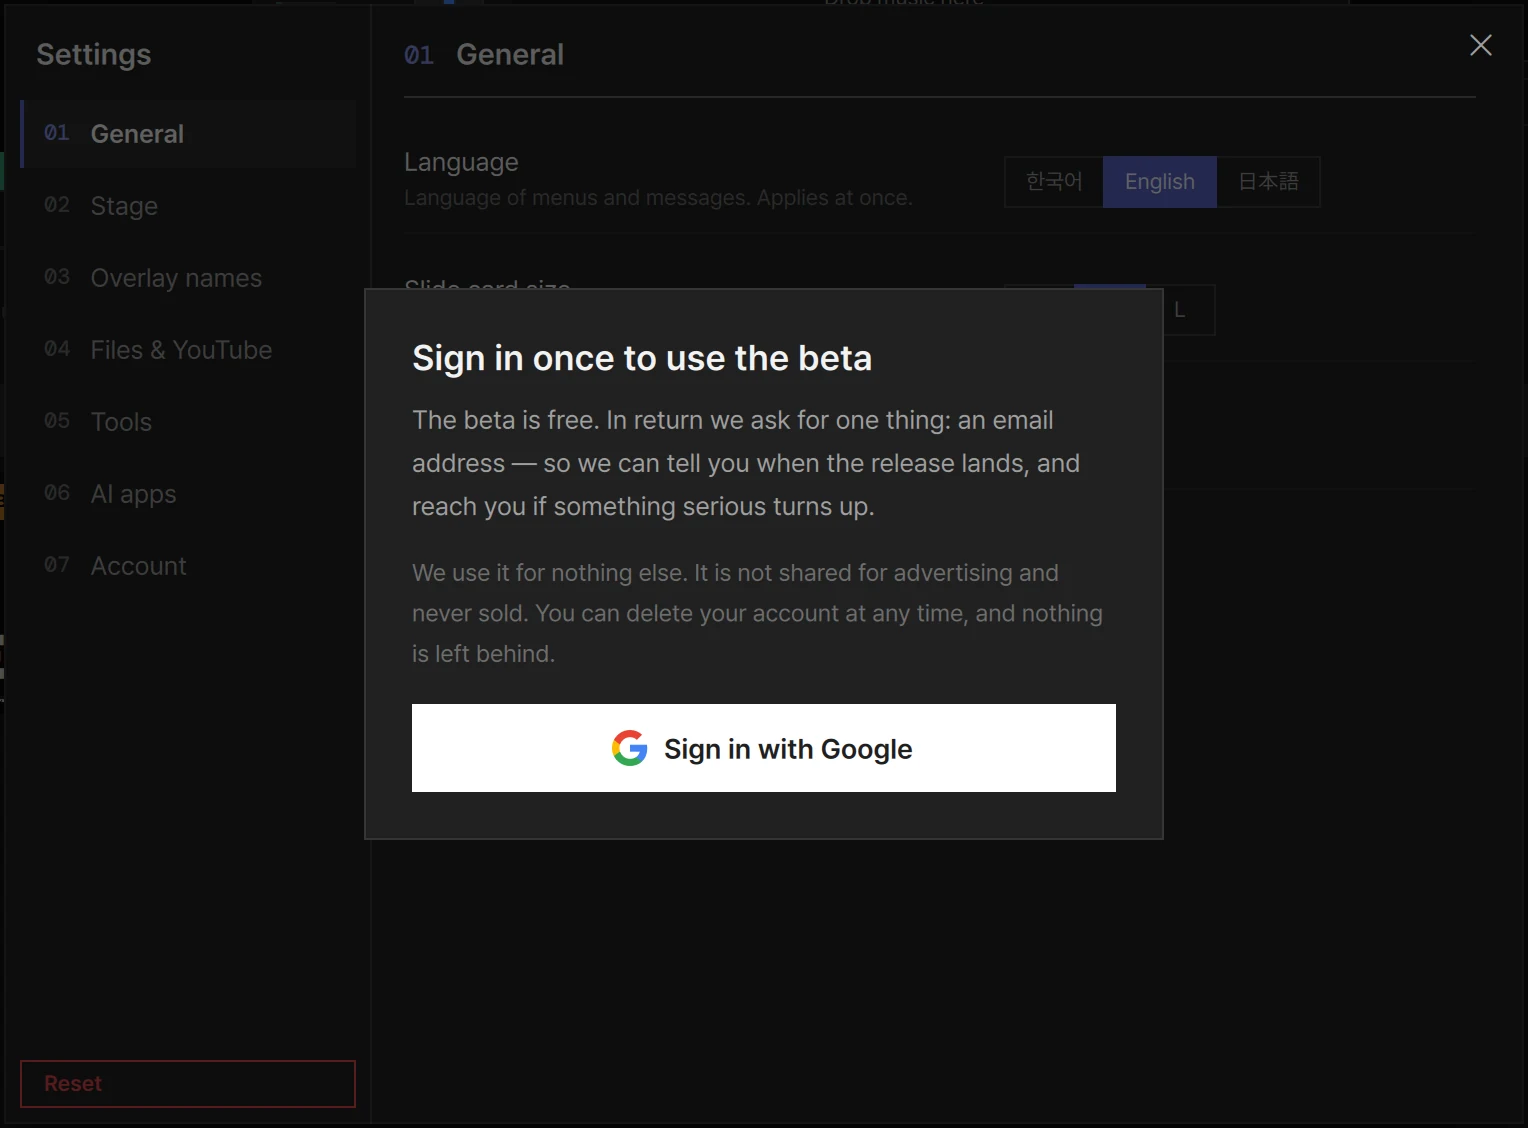The image size is (1528, 1128).
Task: Go to Overlay names settings
Action: pos(188,278)
